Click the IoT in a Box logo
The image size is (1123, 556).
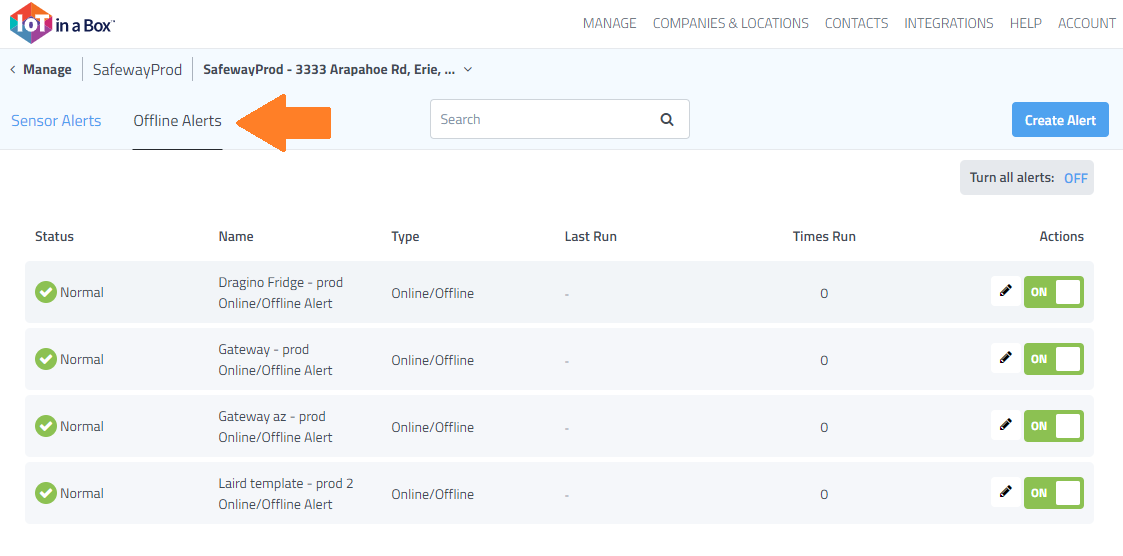click(62, 23)
